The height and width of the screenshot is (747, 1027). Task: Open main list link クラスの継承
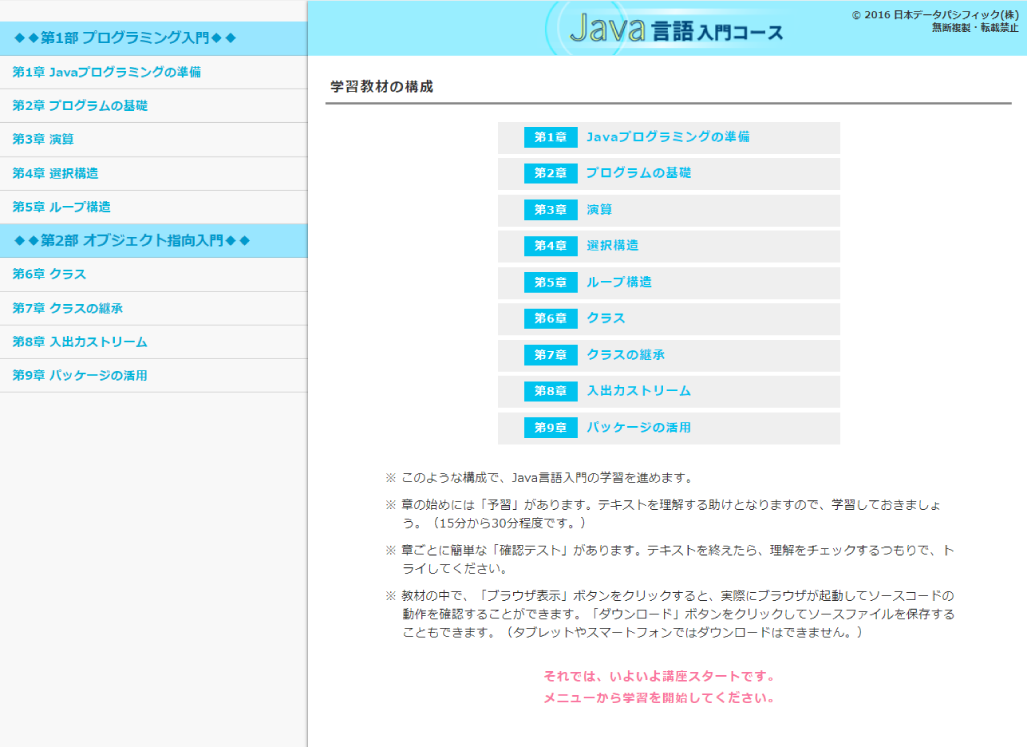(x=626, y=355)
